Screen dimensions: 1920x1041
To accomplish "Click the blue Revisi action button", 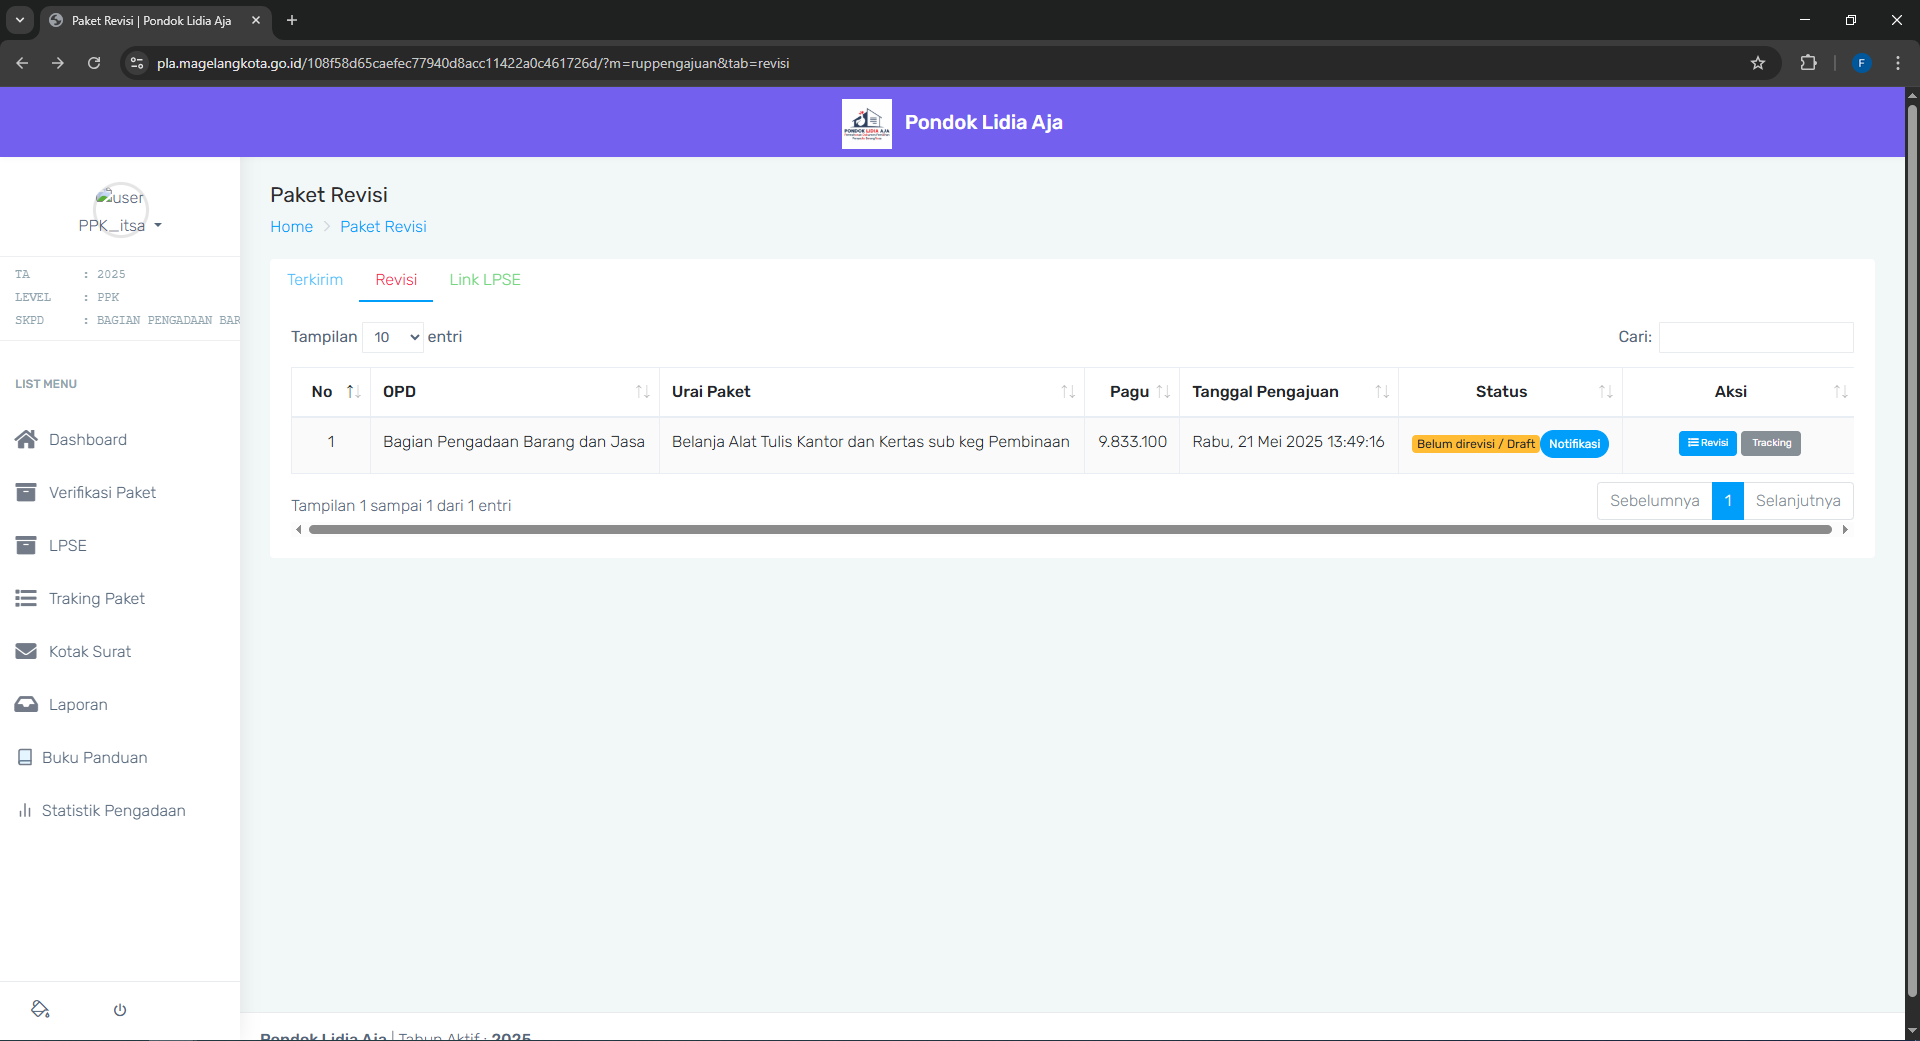I will (1707, 443).
